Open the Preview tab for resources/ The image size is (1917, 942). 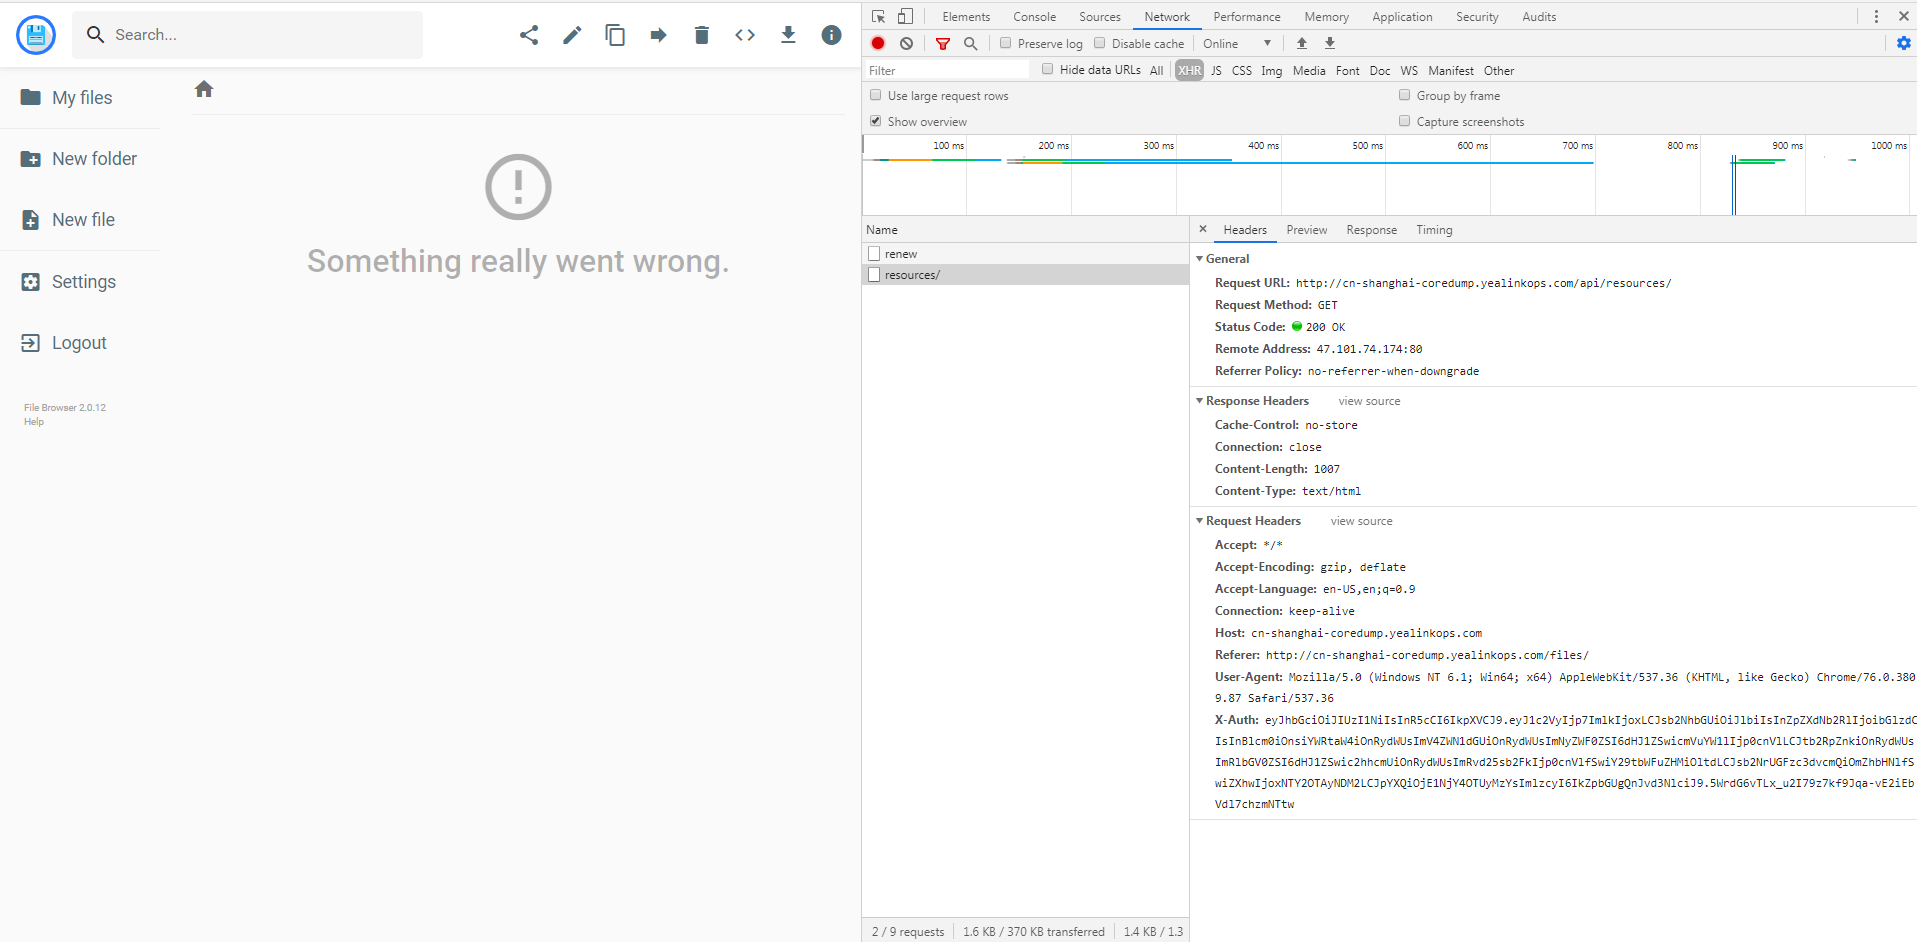point(1306,229)
